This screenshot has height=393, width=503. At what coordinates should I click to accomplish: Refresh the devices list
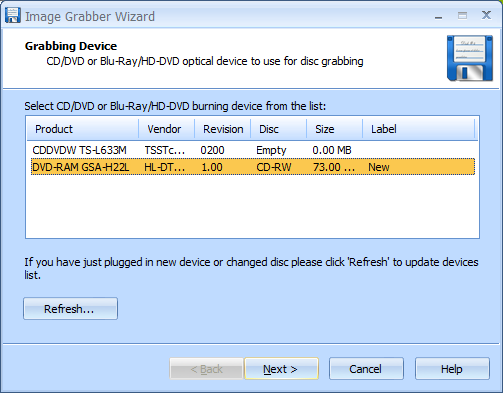70,309
